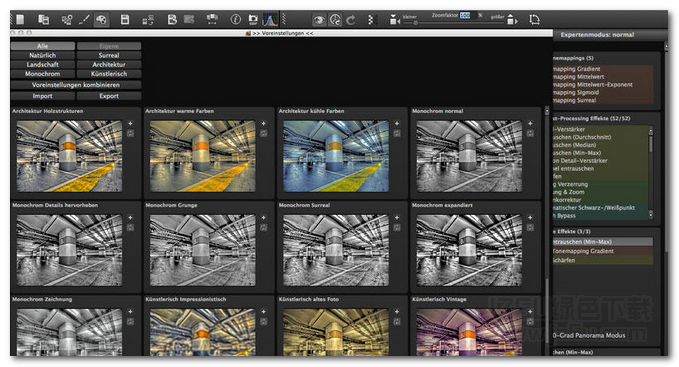Click the Export presets button
Screen dimensions: 679x367
coord(109,96)
